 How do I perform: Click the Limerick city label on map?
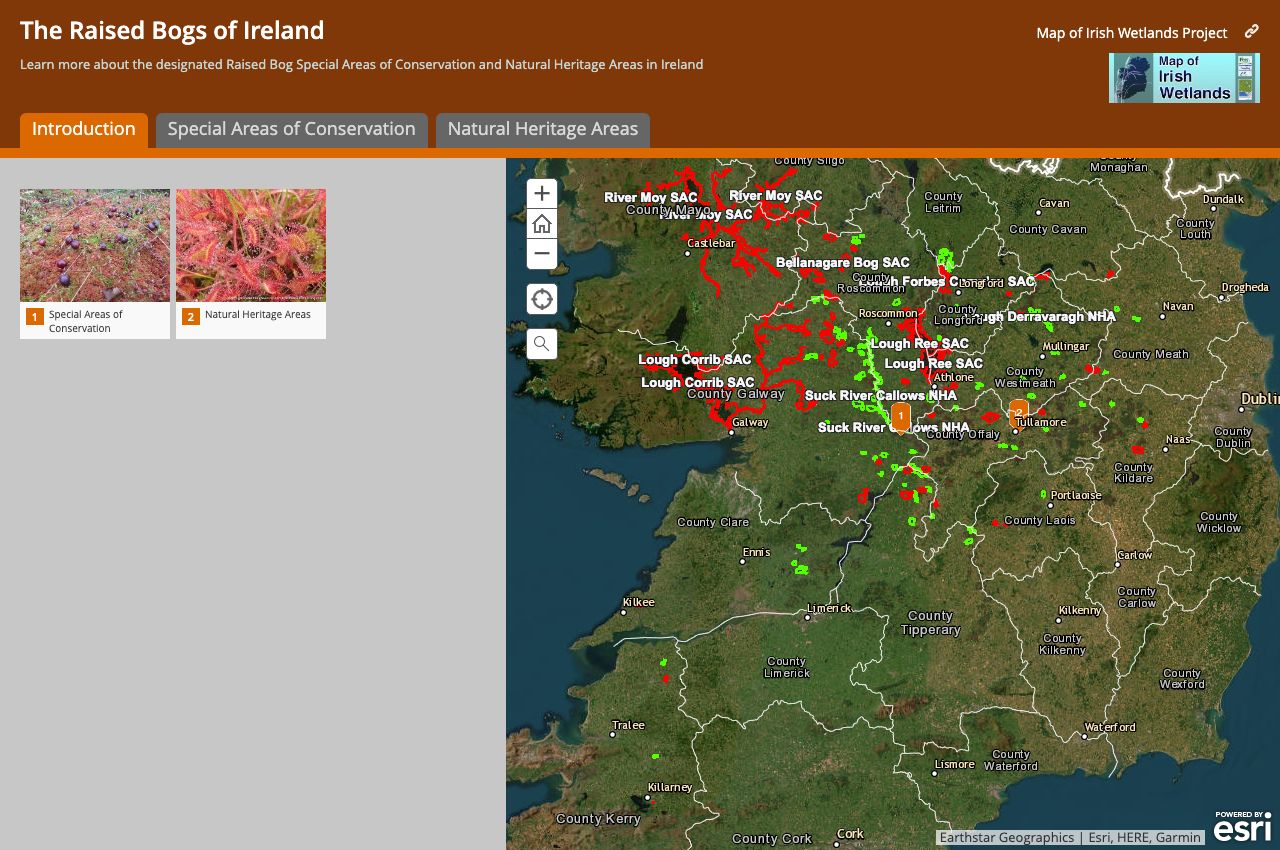(829, 608)
